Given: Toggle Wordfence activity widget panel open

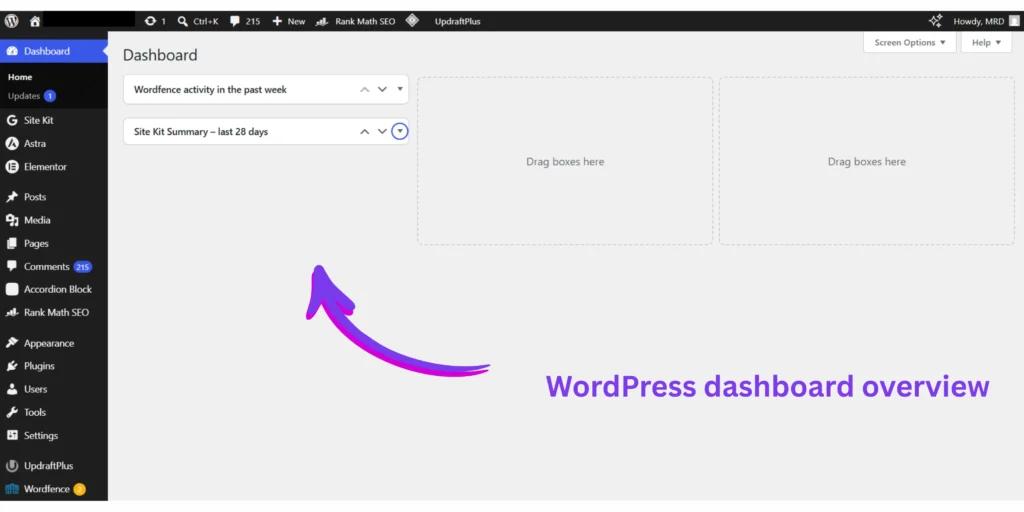Looking at the screenshot, I should [x=400, y=89].
